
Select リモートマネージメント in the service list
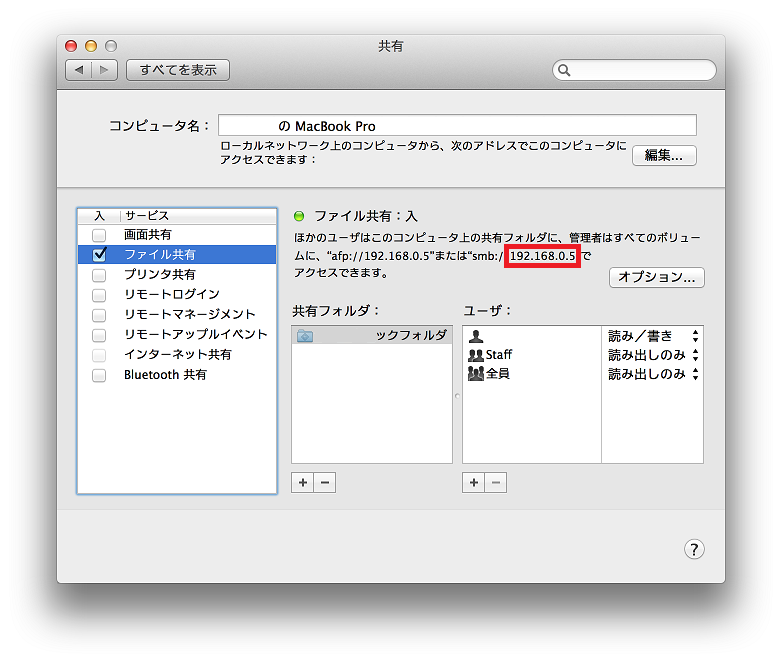(x=189, y=315)
